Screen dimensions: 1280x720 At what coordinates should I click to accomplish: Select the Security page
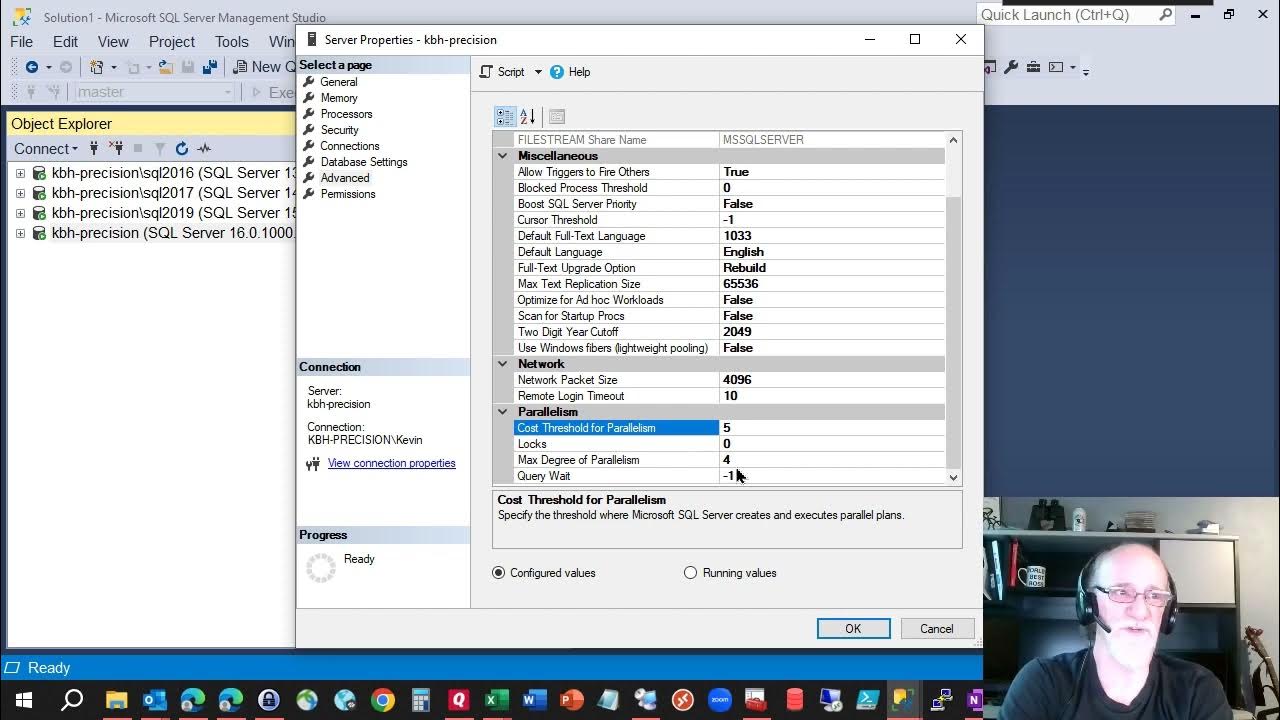point(339,130)
